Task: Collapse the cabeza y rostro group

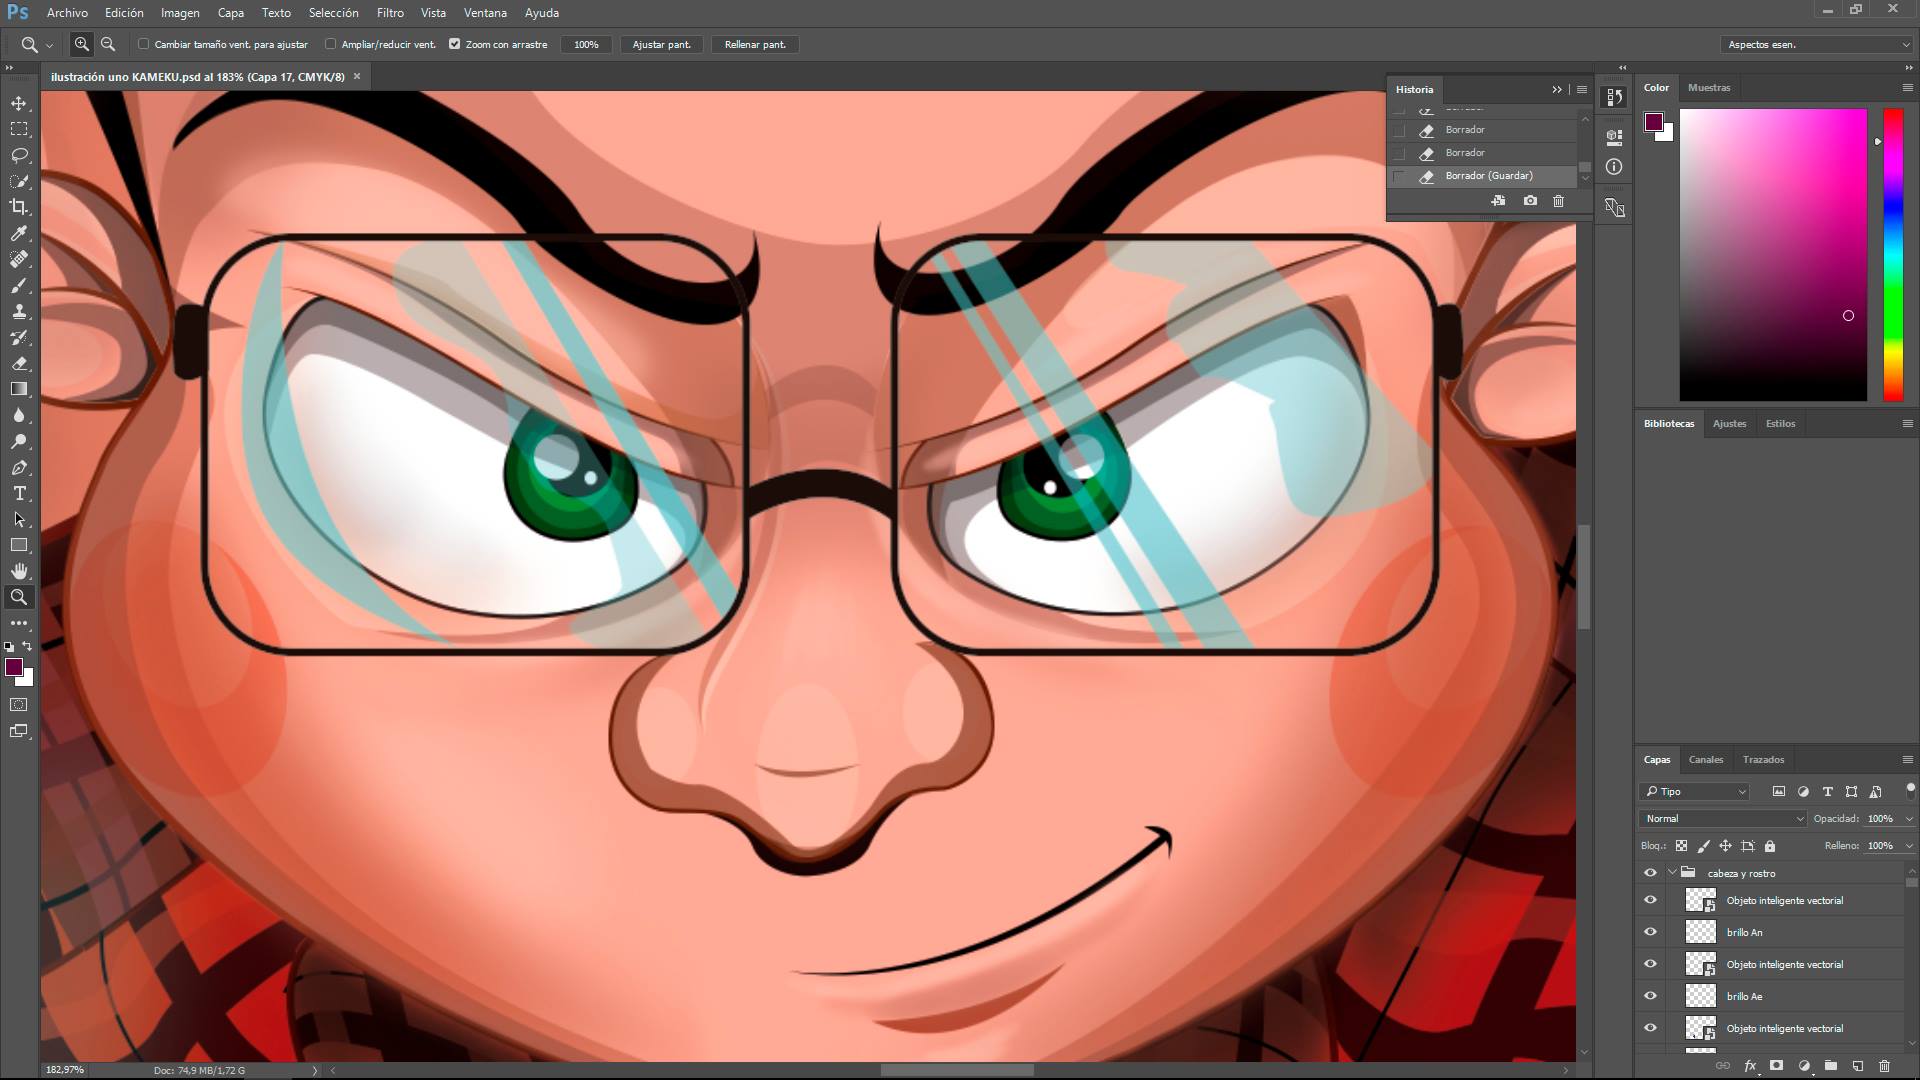Action: coord(1672,873)
